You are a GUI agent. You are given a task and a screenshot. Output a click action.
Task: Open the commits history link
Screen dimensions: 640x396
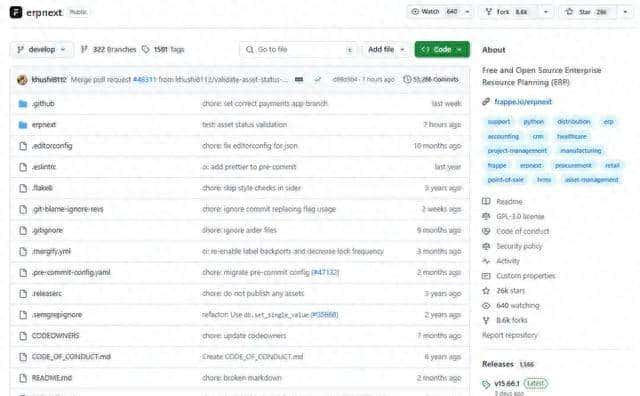(x=431, y=80)
